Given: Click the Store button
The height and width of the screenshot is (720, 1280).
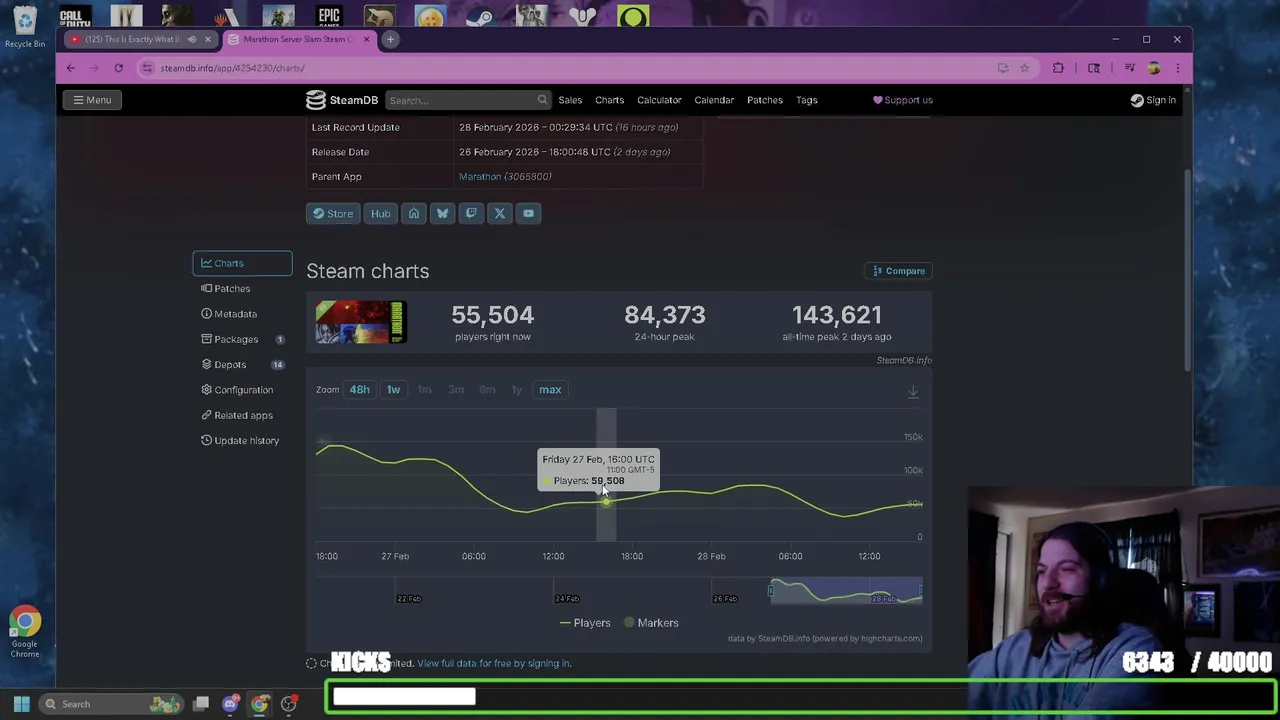Looking at the screenshot, I should (332, 213).
